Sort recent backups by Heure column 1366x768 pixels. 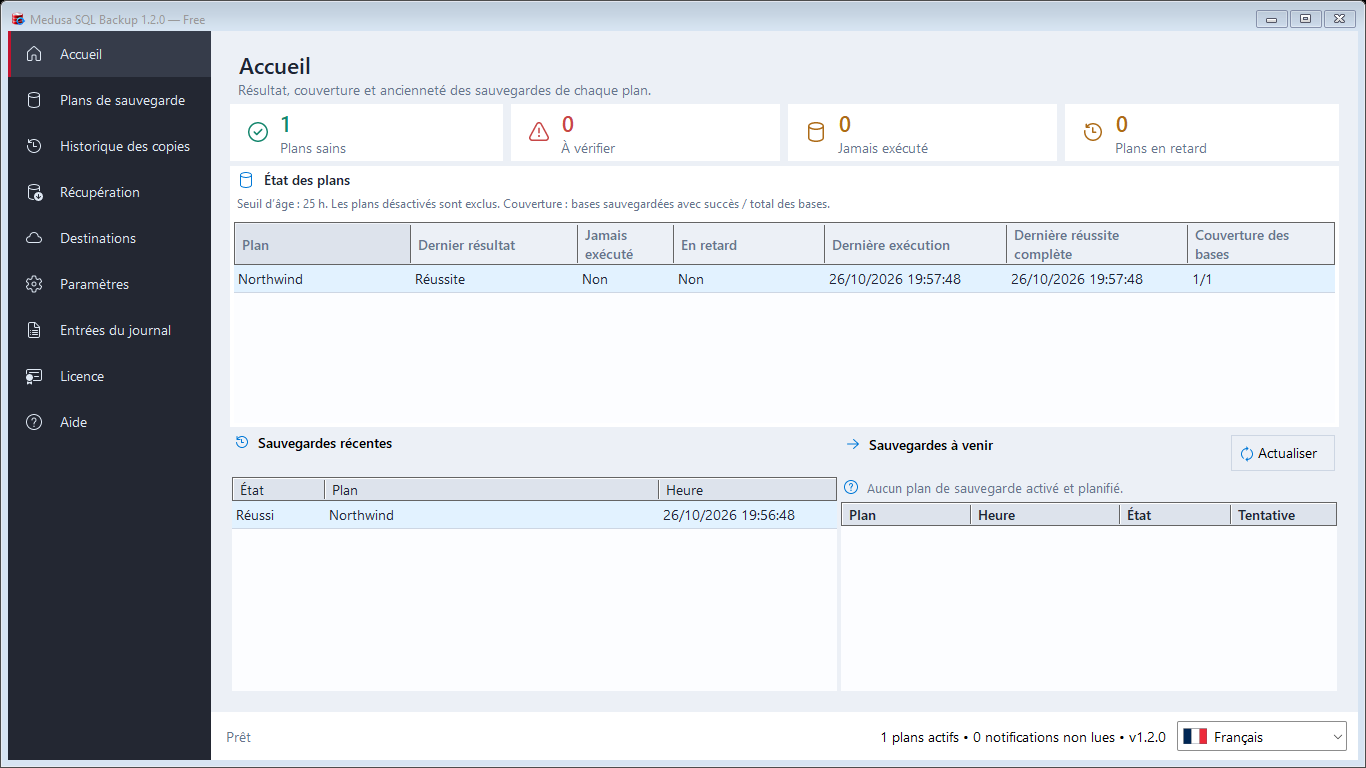pos(747,490)
